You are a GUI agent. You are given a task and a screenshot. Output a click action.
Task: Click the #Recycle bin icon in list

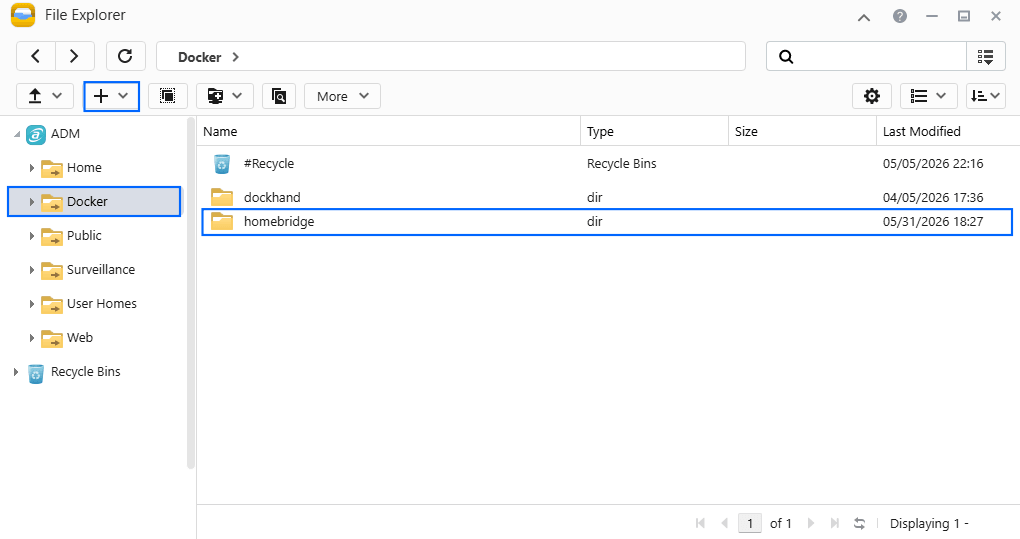click(x=222, y=164)
